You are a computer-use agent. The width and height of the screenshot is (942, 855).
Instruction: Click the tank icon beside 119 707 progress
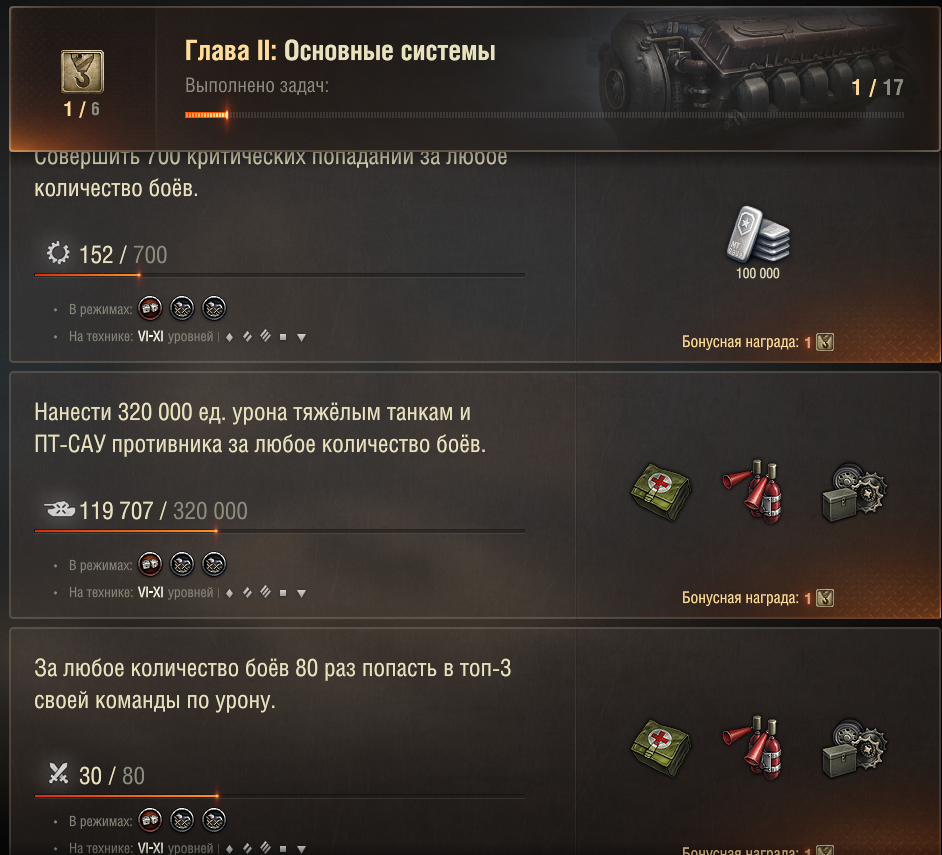pos(59,510)
